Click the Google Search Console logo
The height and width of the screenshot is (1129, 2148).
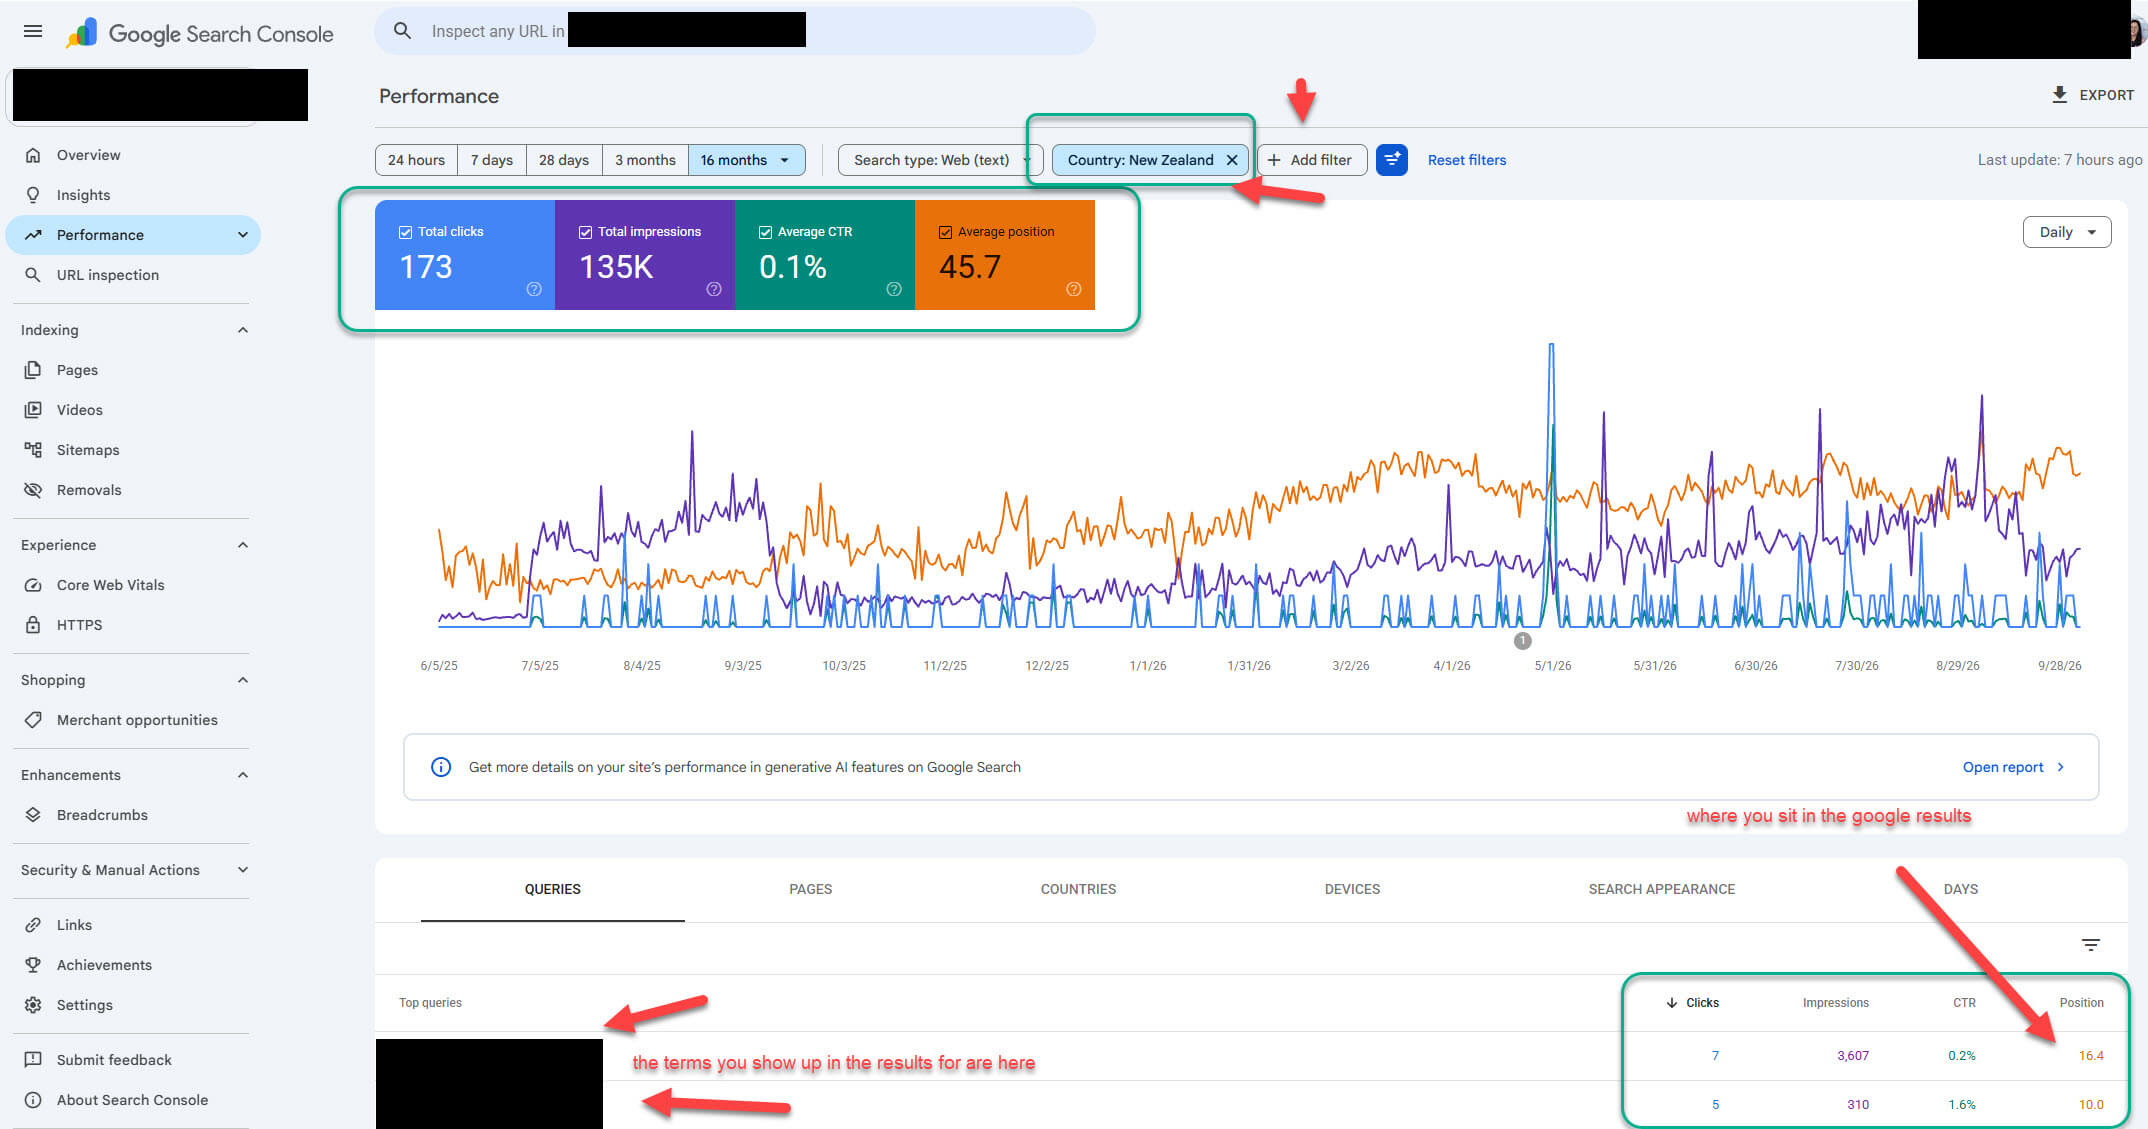pyautogui.click(x=200, y=33)
